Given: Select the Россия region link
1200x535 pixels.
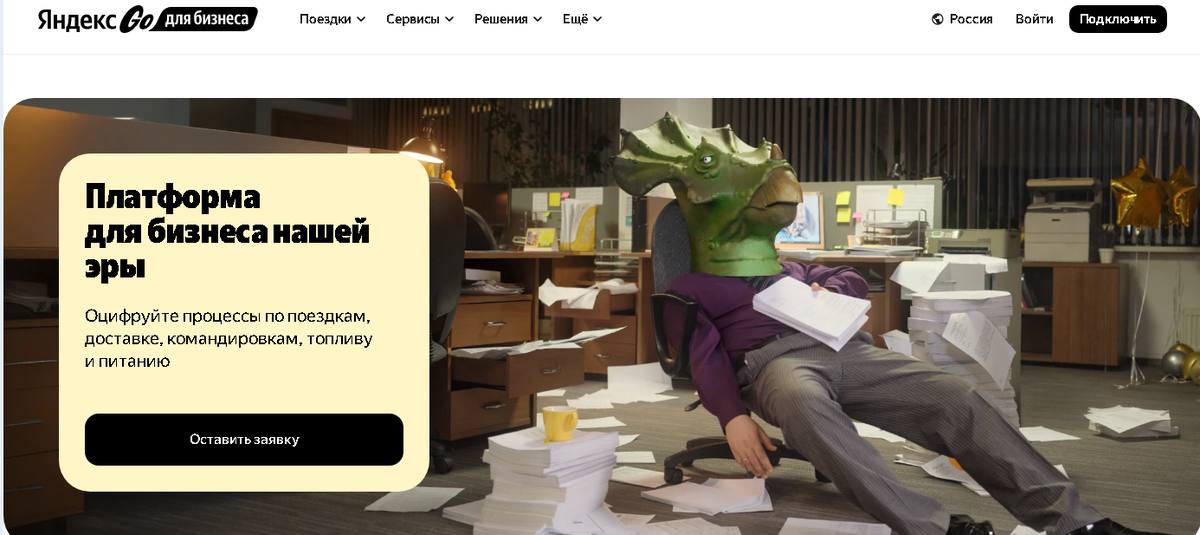Looking at the screenshot, I should click(x=971, y=19).
